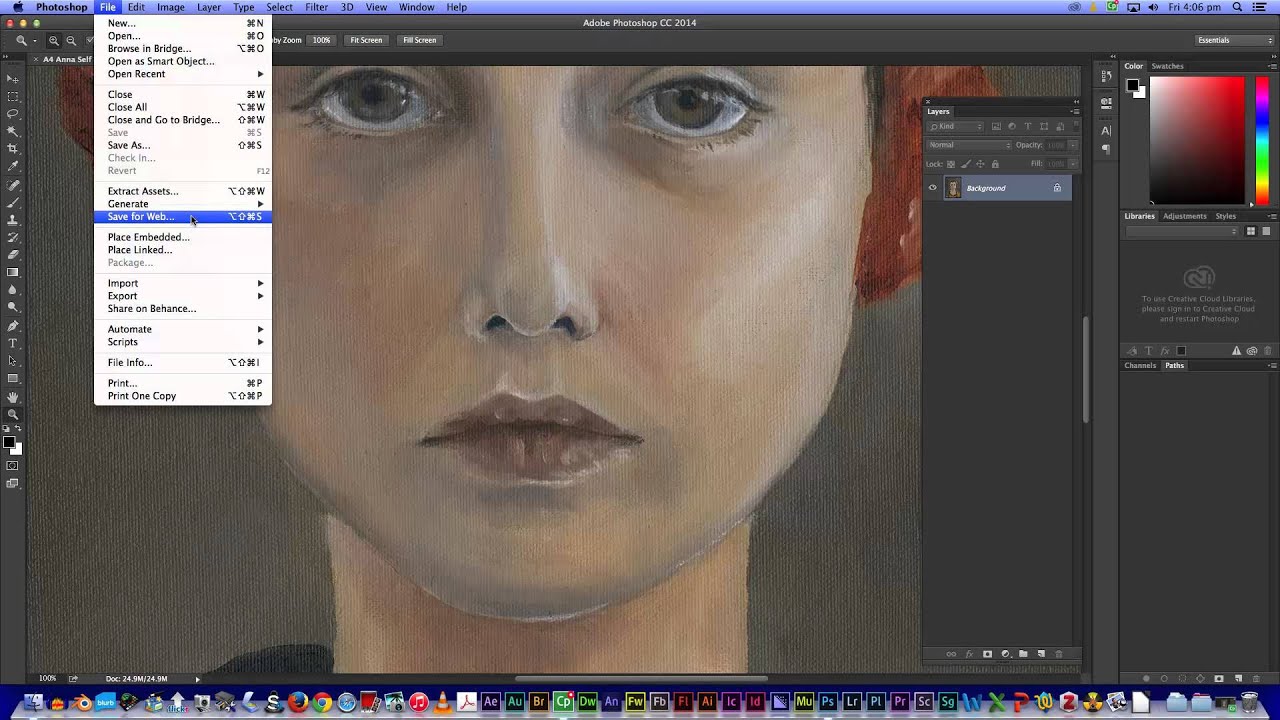Toggle type layer filter in Layers panel
This screenshot has height=720, width=1280.
pos(1028,127)
